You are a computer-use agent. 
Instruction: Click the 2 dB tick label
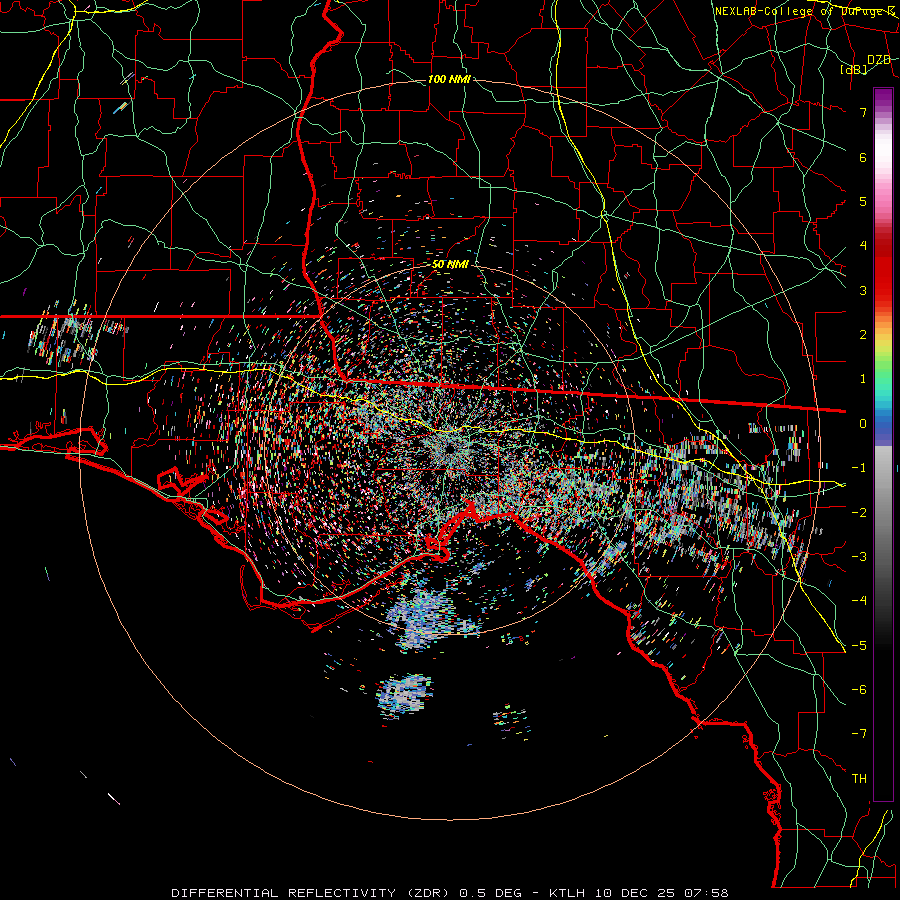tap(863, 335)
